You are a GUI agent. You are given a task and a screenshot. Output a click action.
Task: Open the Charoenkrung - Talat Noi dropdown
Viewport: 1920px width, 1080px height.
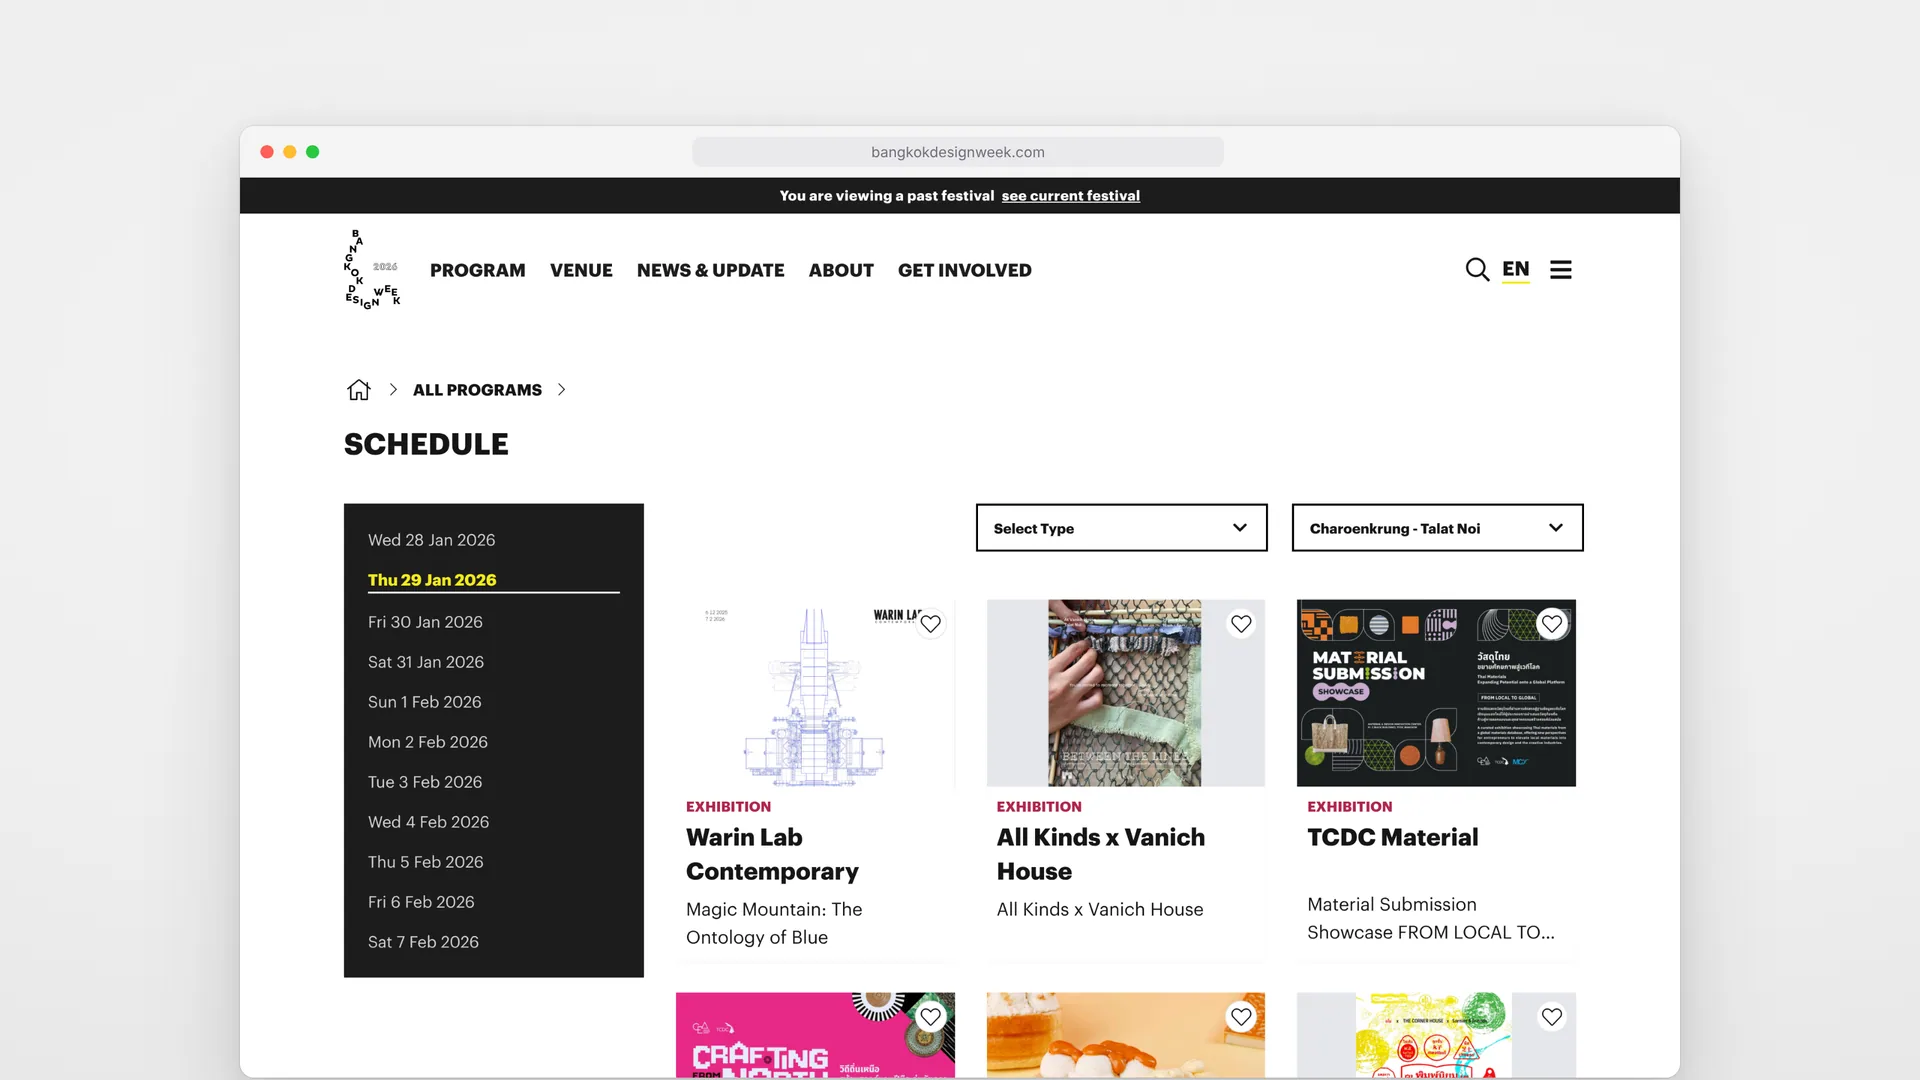tap(1437, 528)
